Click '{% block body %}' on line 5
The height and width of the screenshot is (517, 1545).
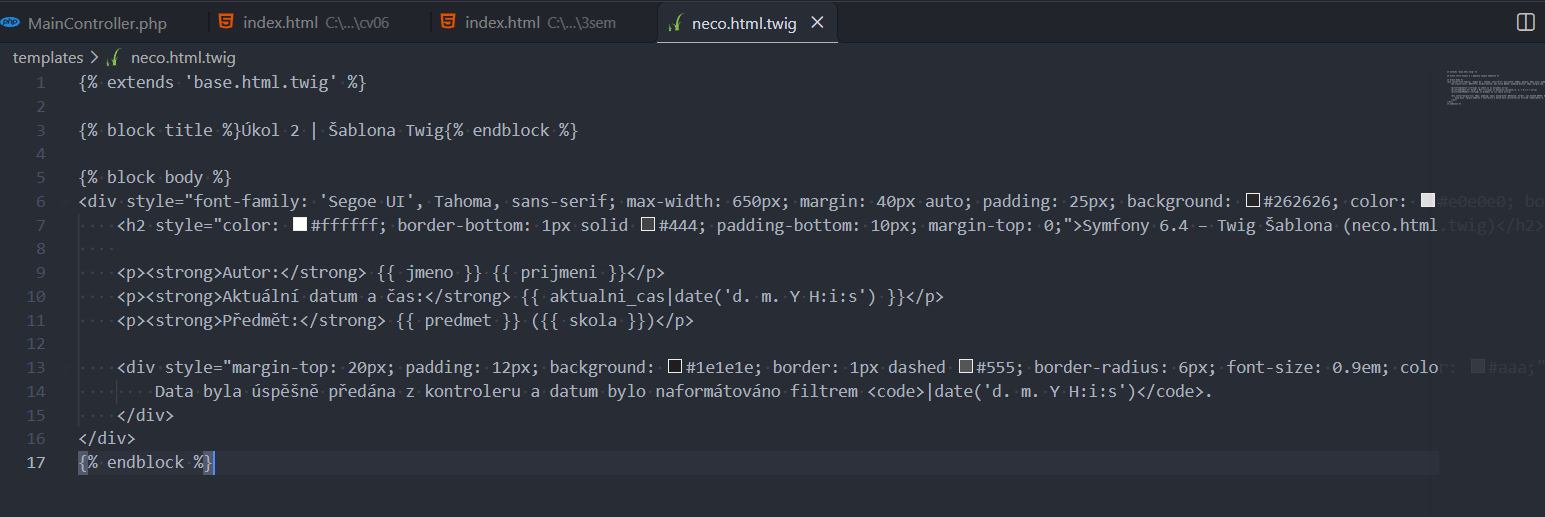(155, 177)
